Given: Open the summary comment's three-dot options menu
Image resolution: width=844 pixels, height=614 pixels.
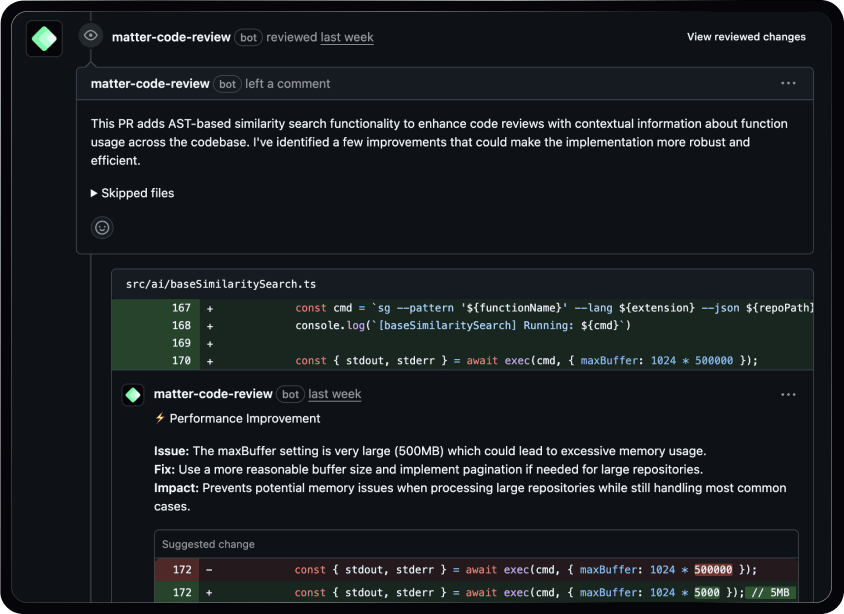Looking at the screenshot, I should (788, 83).
